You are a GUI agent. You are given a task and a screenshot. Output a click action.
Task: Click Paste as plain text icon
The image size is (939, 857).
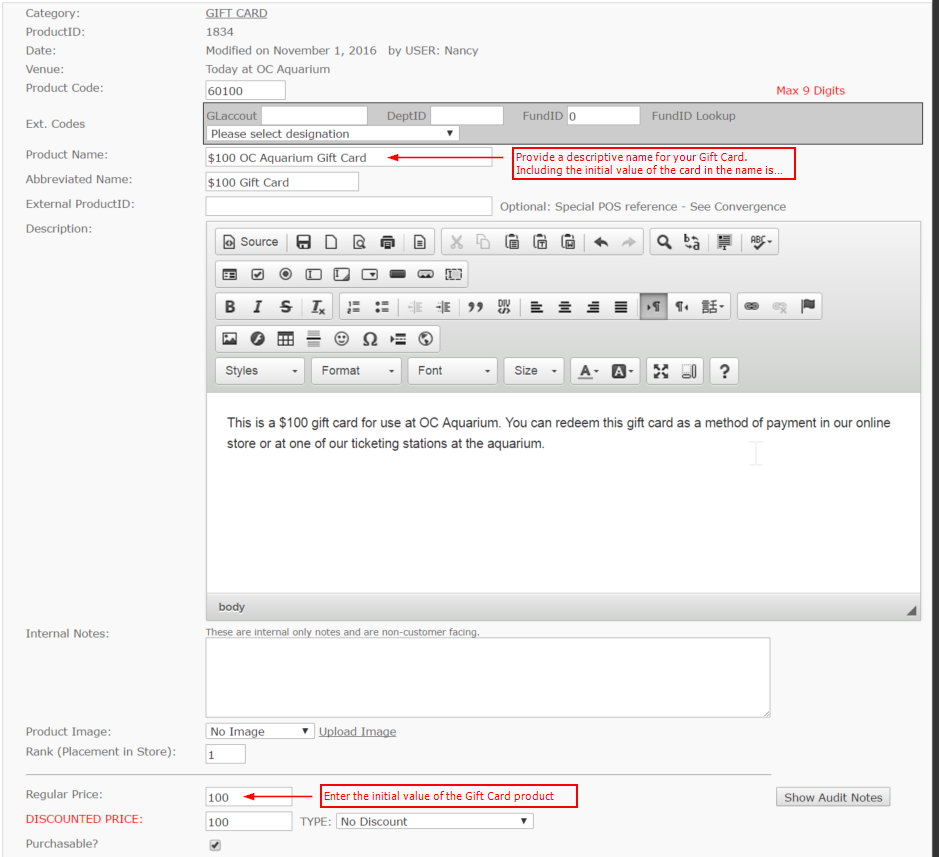540,242
